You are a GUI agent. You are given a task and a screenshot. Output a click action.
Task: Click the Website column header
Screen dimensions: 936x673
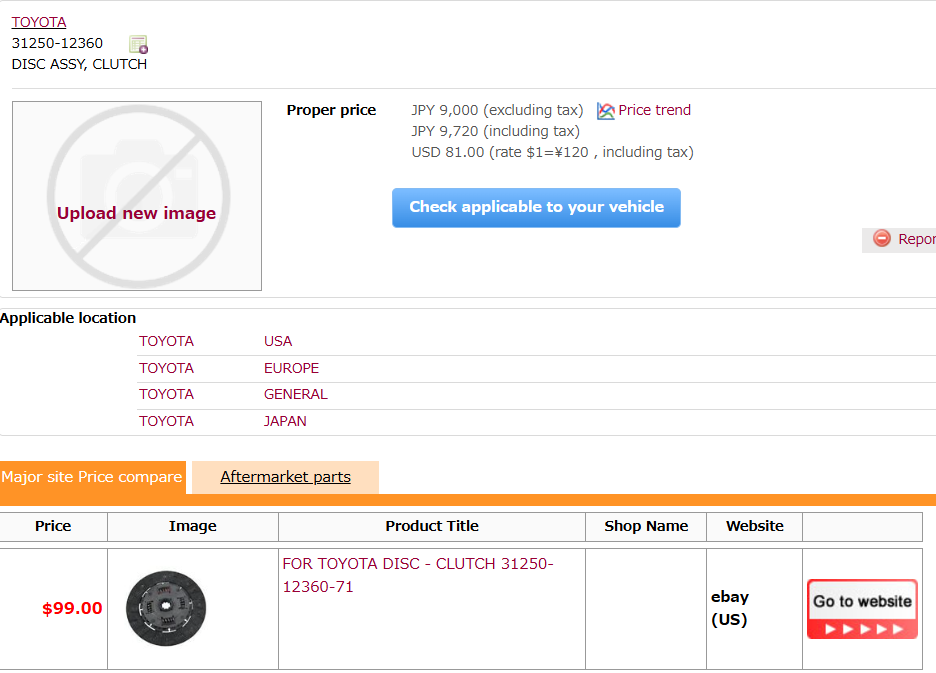(x=755, y=526)
